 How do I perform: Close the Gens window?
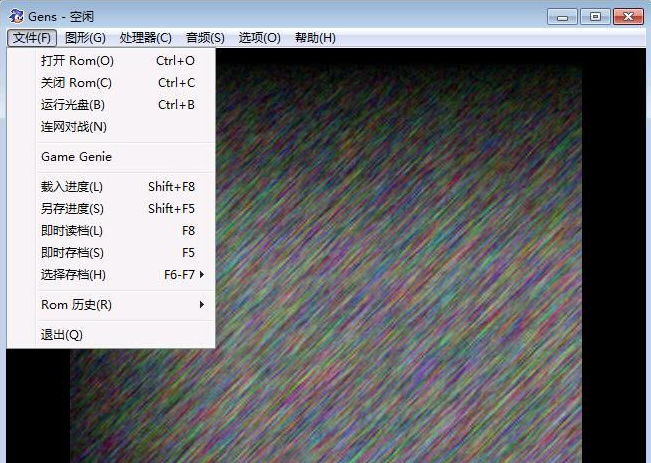click(628, 17)
